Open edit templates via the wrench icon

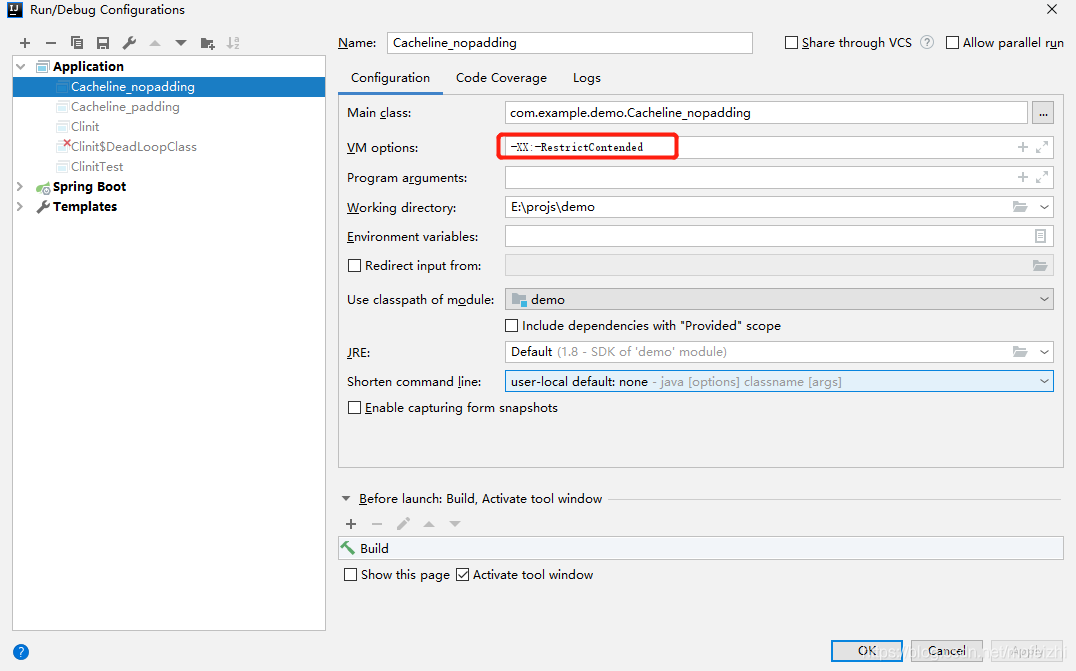point(129,43)
